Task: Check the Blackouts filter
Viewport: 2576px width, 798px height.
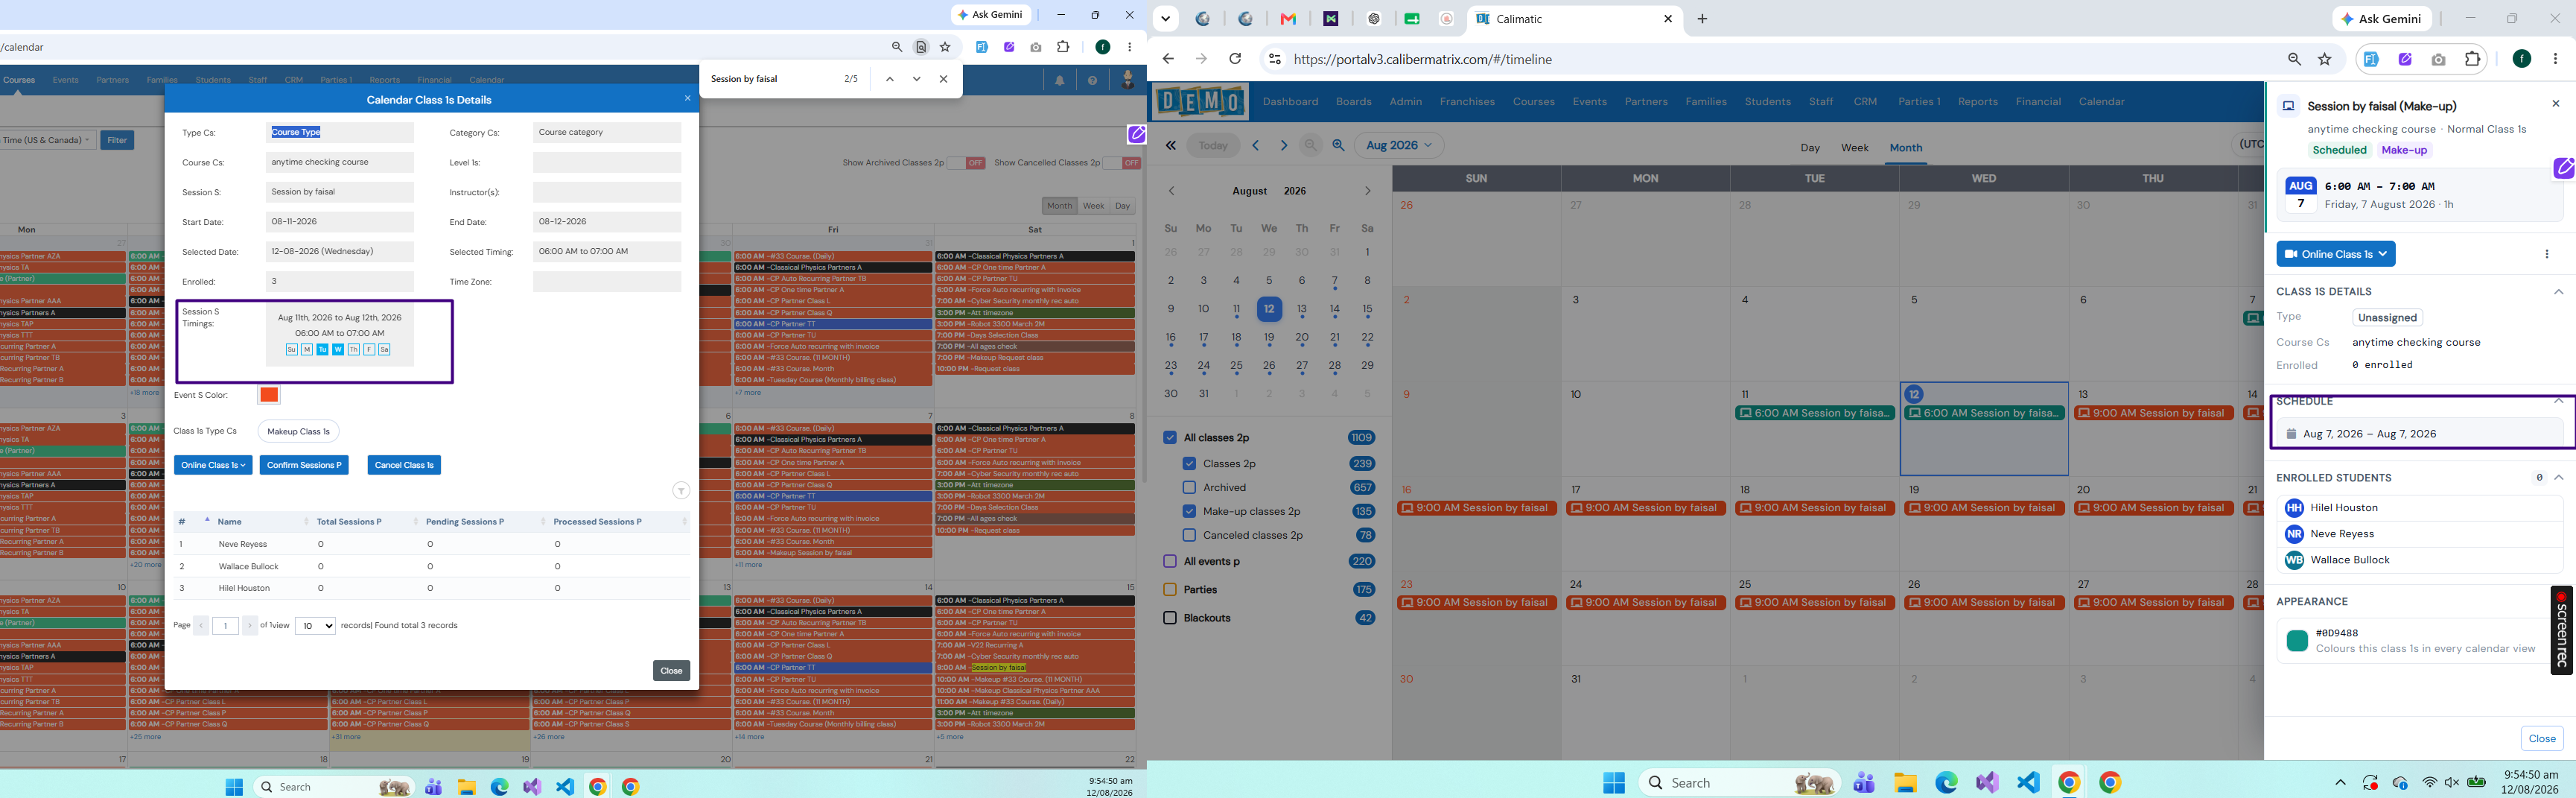Action: tap(1170, 618)
